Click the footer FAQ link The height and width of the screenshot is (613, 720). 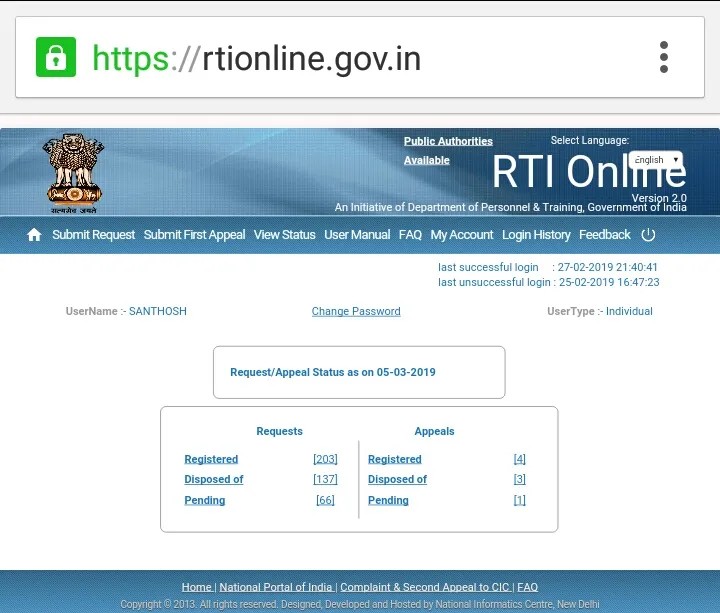527,587
